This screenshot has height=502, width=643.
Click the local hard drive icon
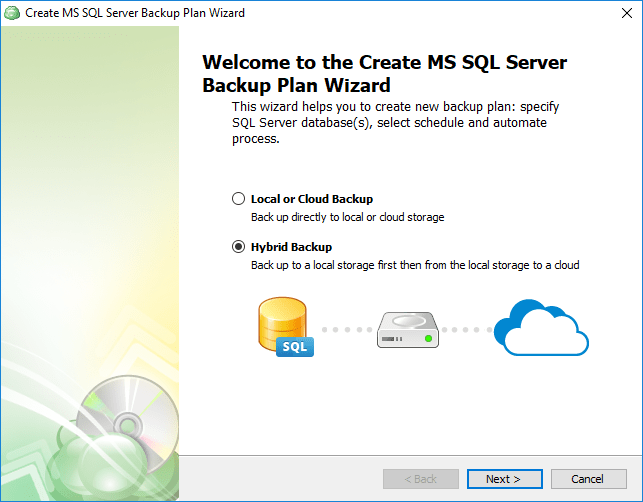click(x=408, y=330)
